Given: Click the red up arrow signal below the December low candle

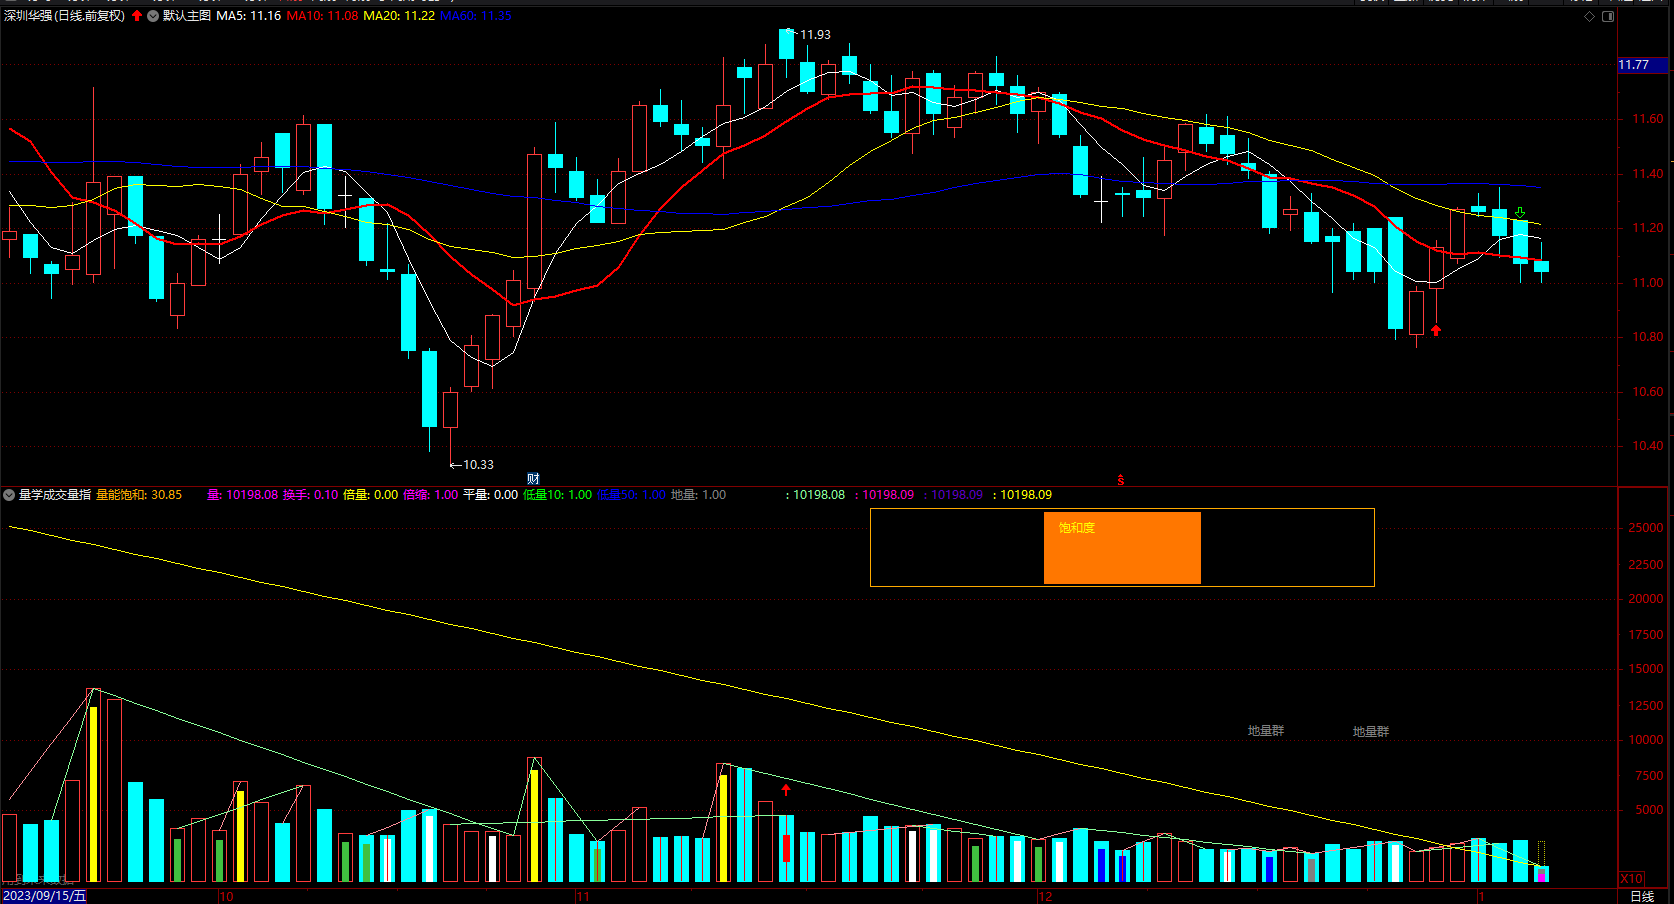Looking at the screenshot, I should [1436, 330].
